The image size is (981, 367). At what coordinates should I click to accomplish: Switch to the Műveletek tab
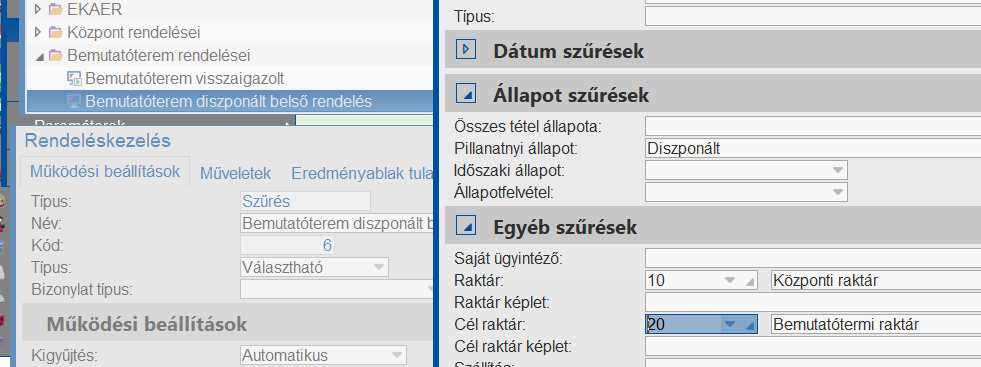pyautogui.click(x=235, y=173)
